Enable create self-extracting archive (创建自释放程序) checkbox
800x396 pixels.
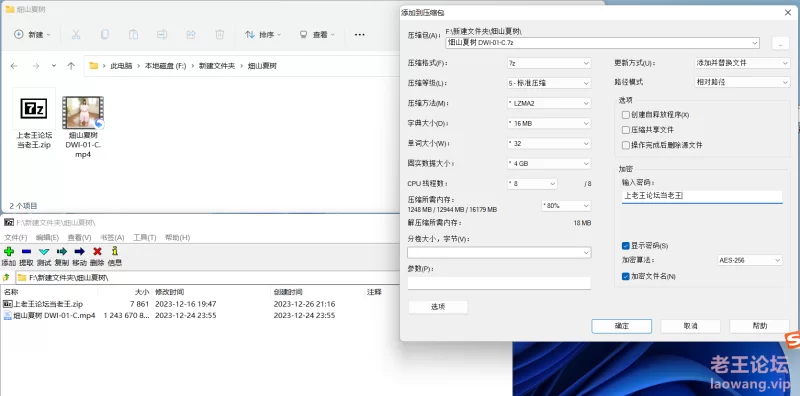626,115
